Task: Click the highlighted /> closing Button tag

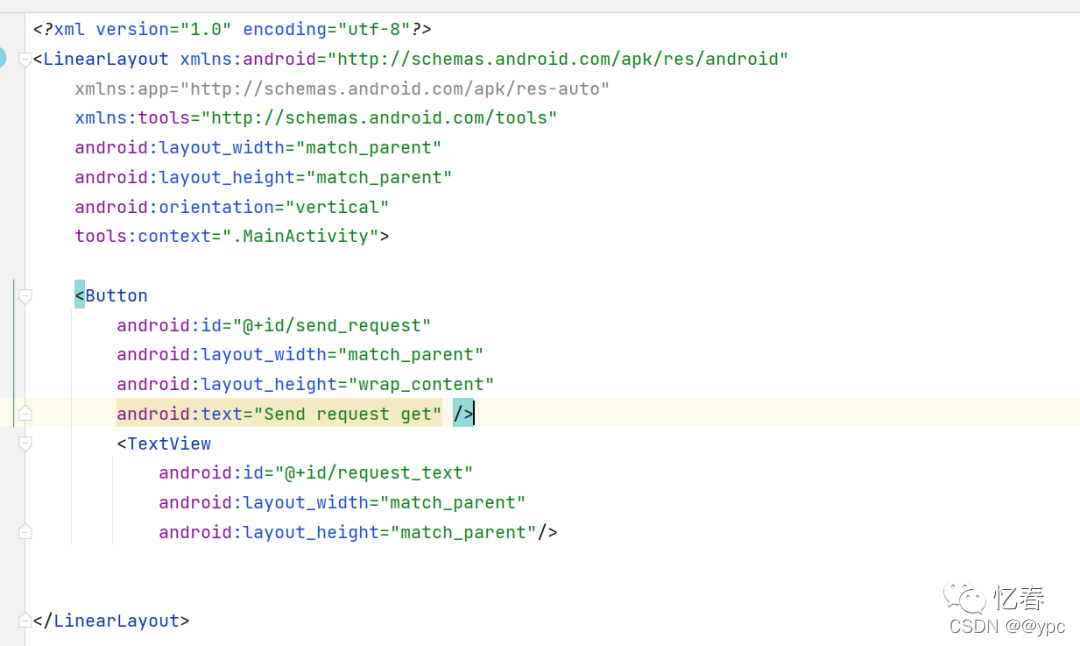Action: coord(463,413)
